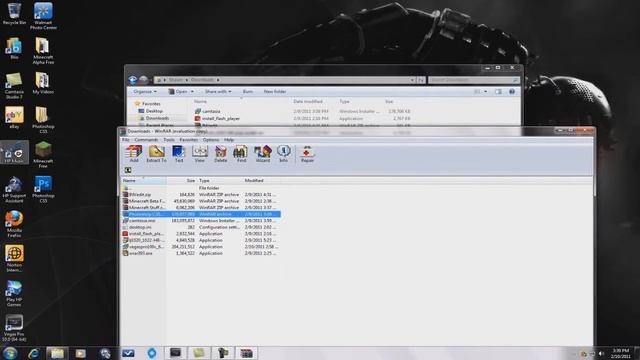This screenshot has width=640, height=360.
Task: Select the install_flash_player row in WinRAR
Action: [201, 234]
